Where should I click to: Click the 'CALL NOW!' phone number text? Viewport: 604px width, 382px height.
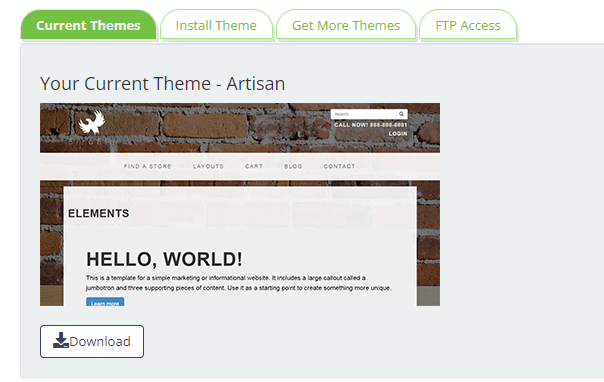[371, 125]
